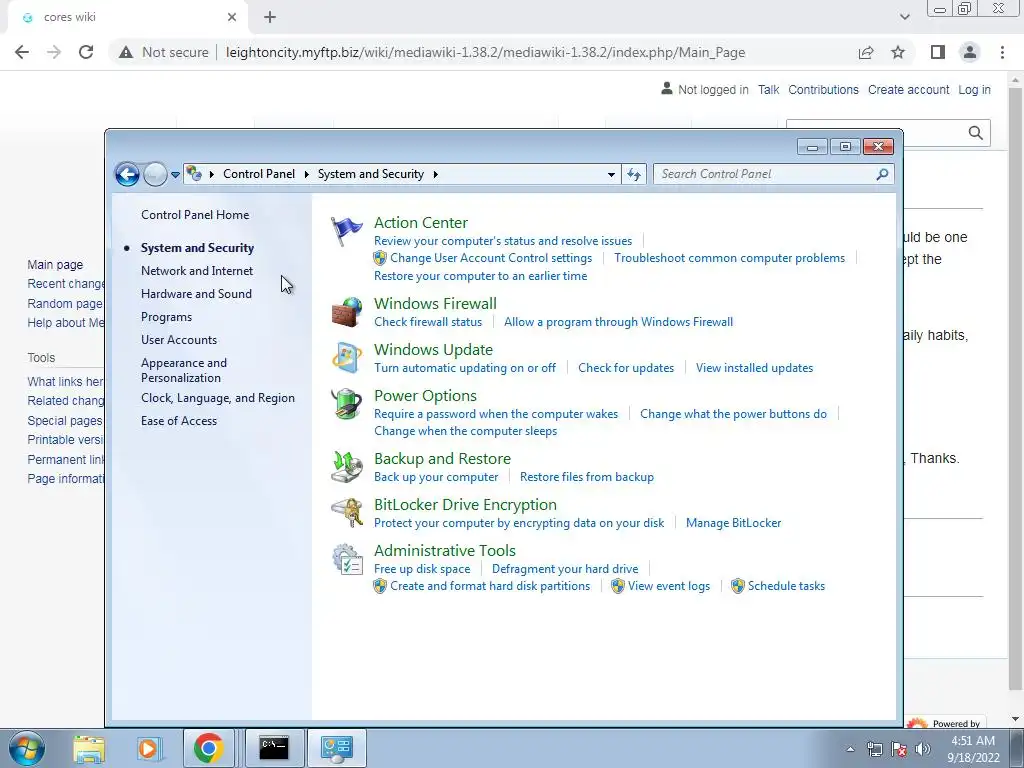Go to Control Panel Home

(195, 215)
